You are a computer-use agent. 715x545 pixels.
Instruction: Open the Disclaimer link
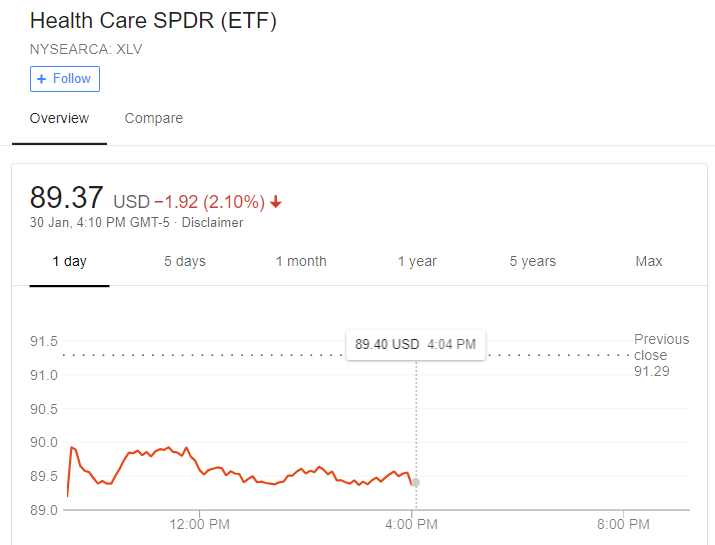click(212, 223)
